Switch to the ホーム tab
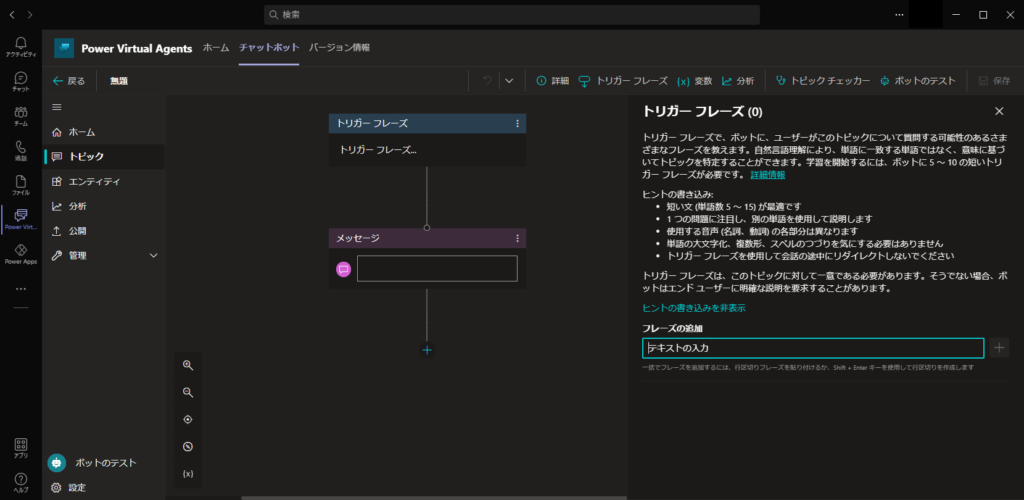Screen dimensions: 1024x500 click(x=216, y=48)
